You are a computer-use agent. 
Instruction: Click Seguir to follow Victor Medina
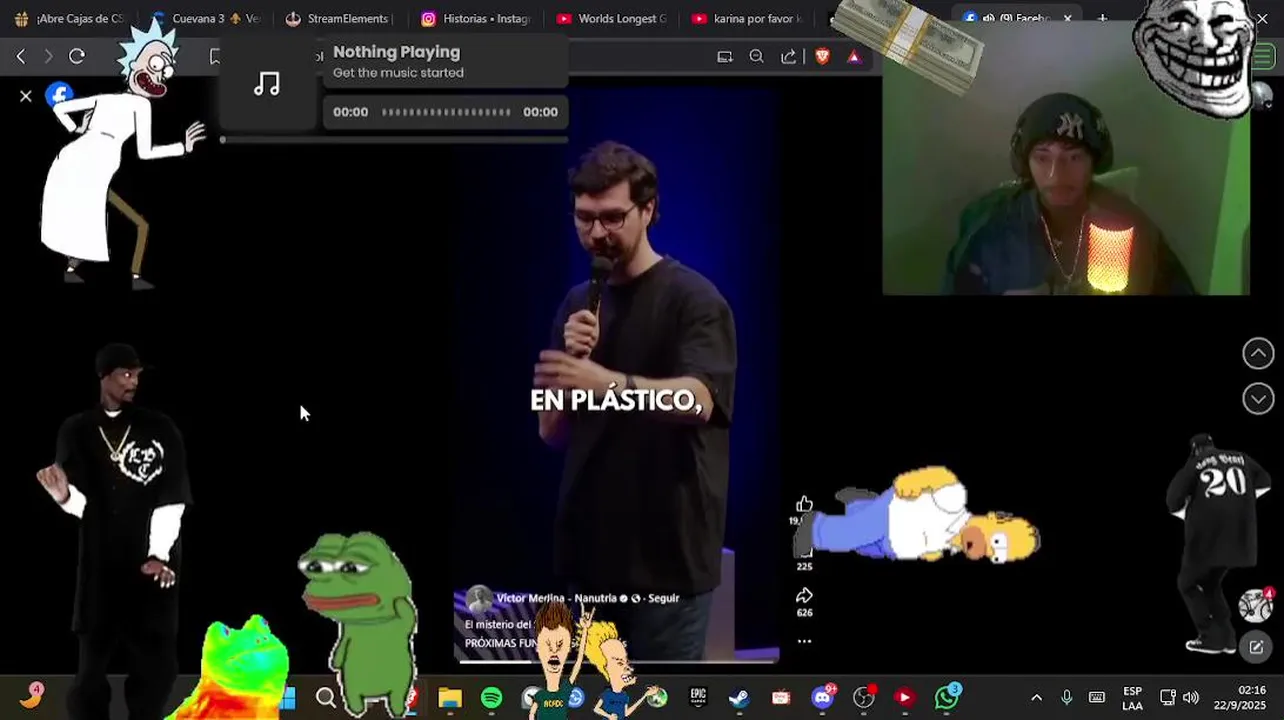[x=664, y=598]
